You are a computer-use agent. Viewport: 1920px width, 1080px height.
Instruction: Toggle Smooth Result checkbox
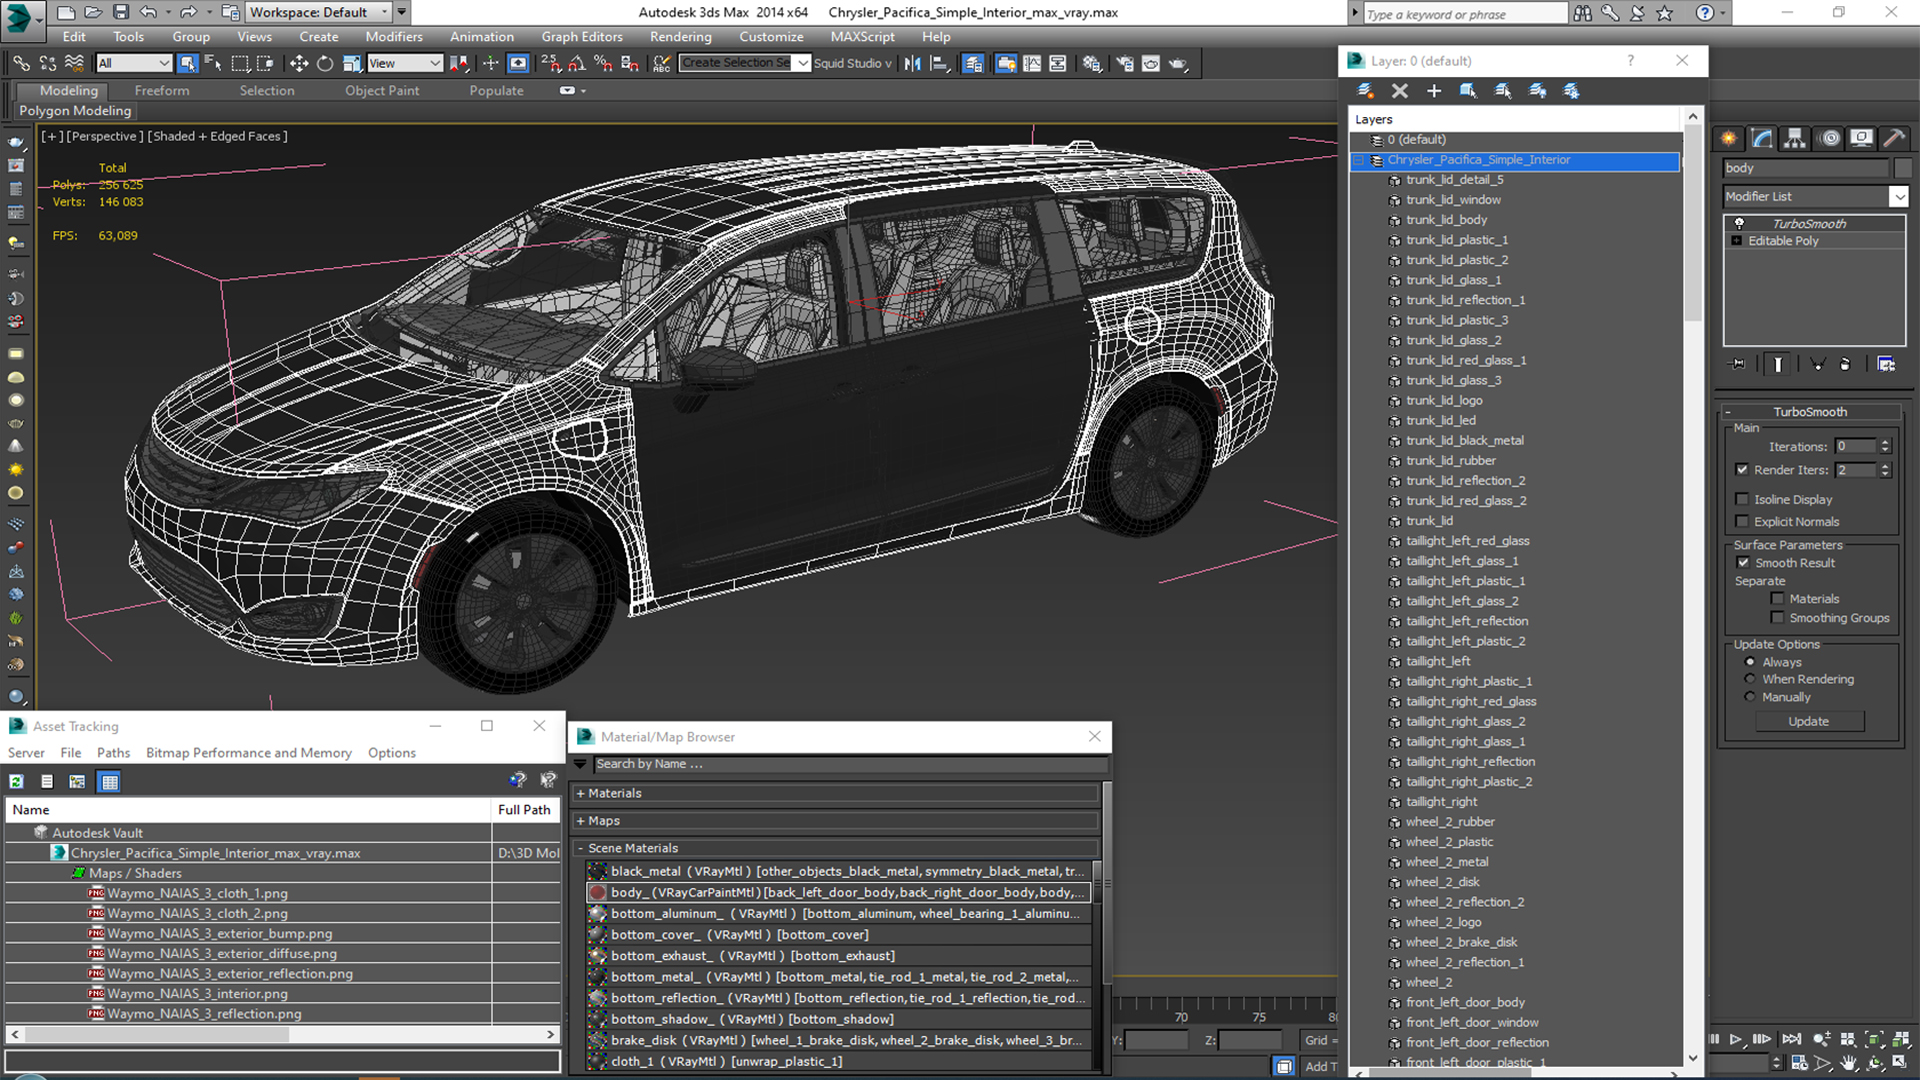tap(1743, 562)
